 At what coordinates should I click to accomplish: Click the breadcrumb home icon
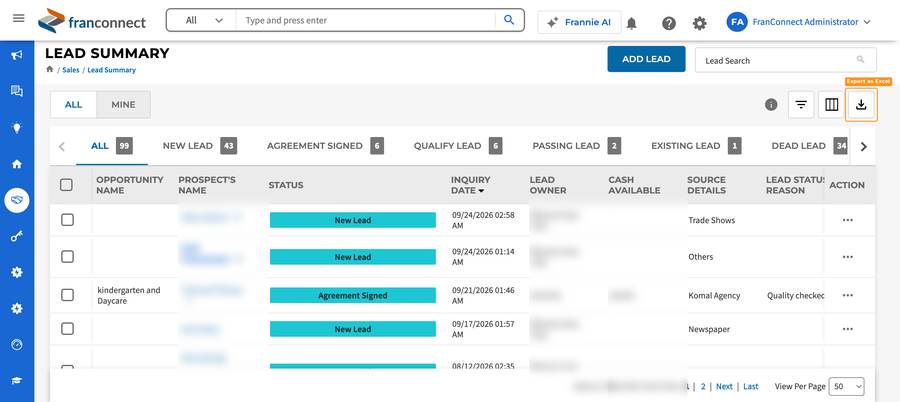tap(49, 69)
